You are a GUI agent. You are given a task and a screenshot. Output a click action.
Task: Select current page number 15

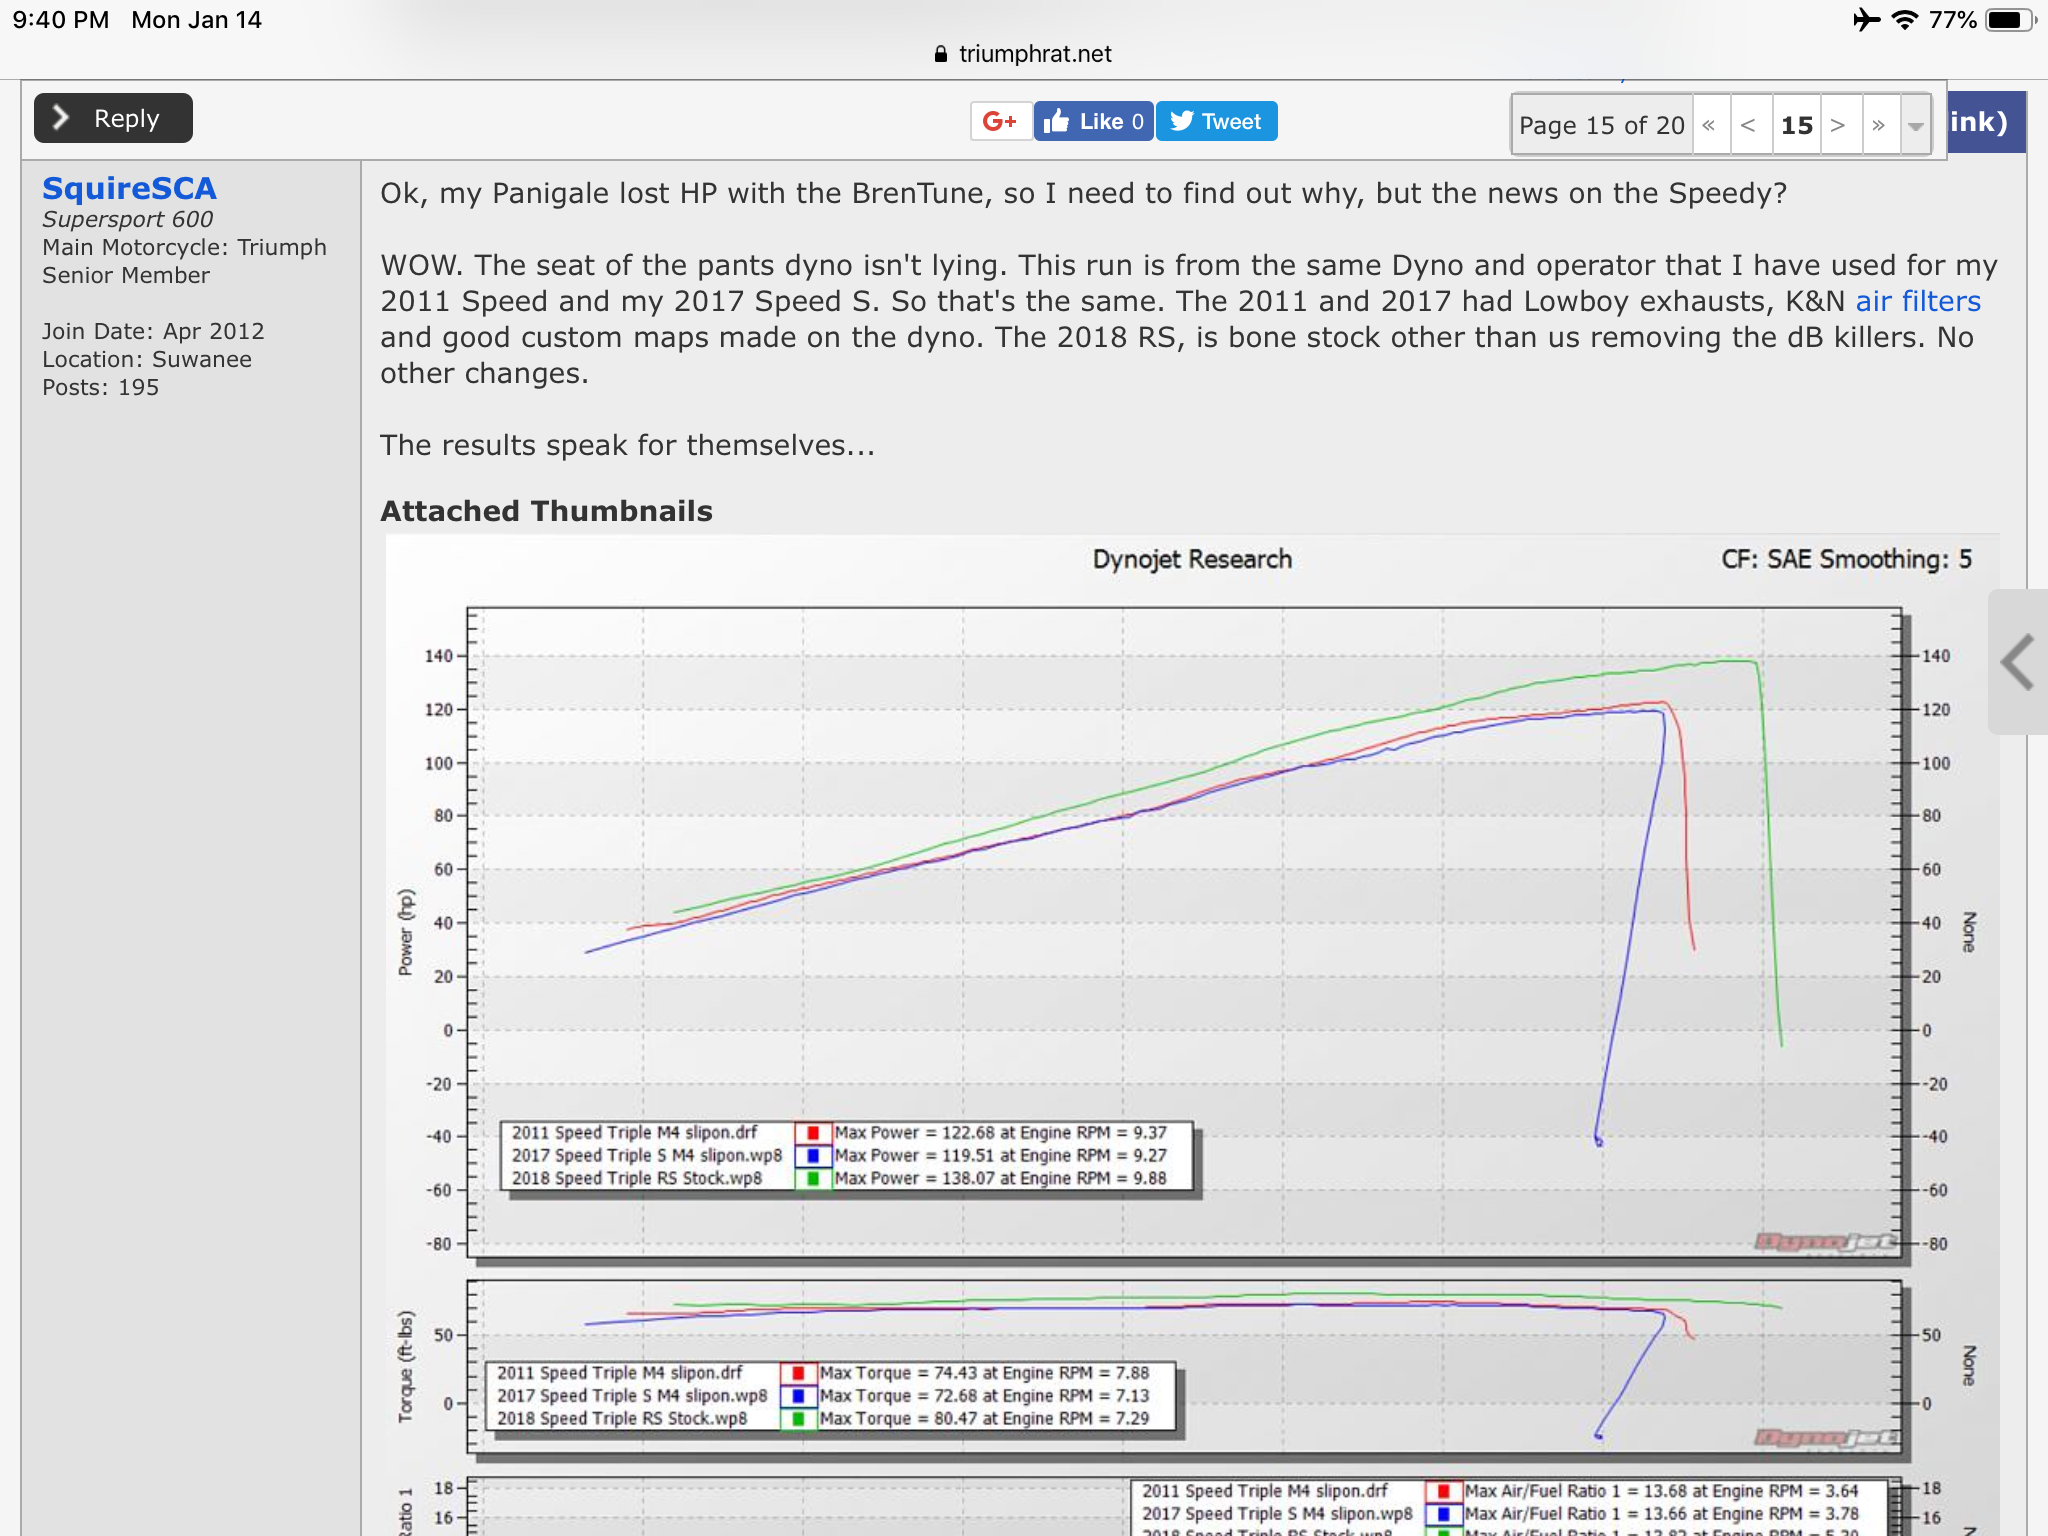pyautogui.click(x=1797, y=125)
